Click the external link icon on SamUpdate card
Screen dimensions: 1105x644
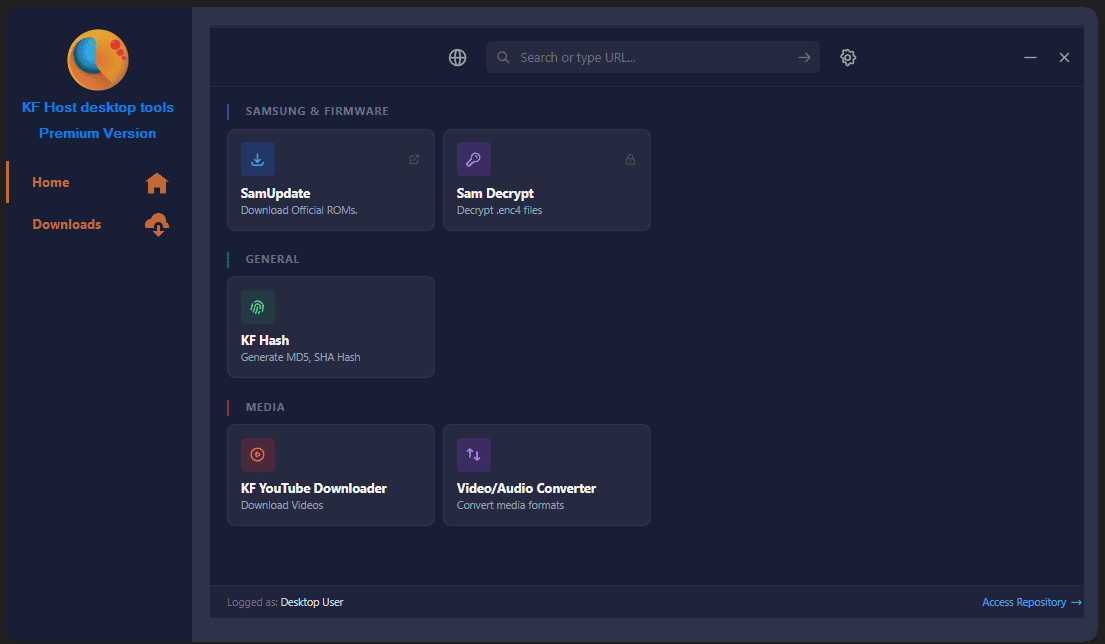point(414,158)
